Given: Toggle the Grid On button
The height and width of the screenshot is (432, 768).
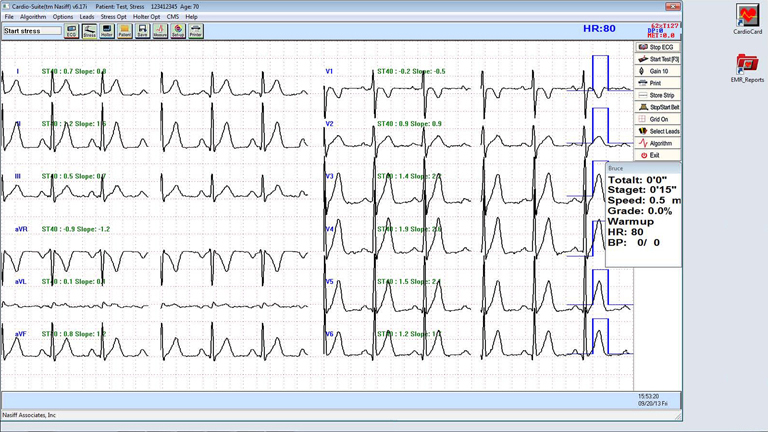Looking at the screenshot, I should (658, 119).
